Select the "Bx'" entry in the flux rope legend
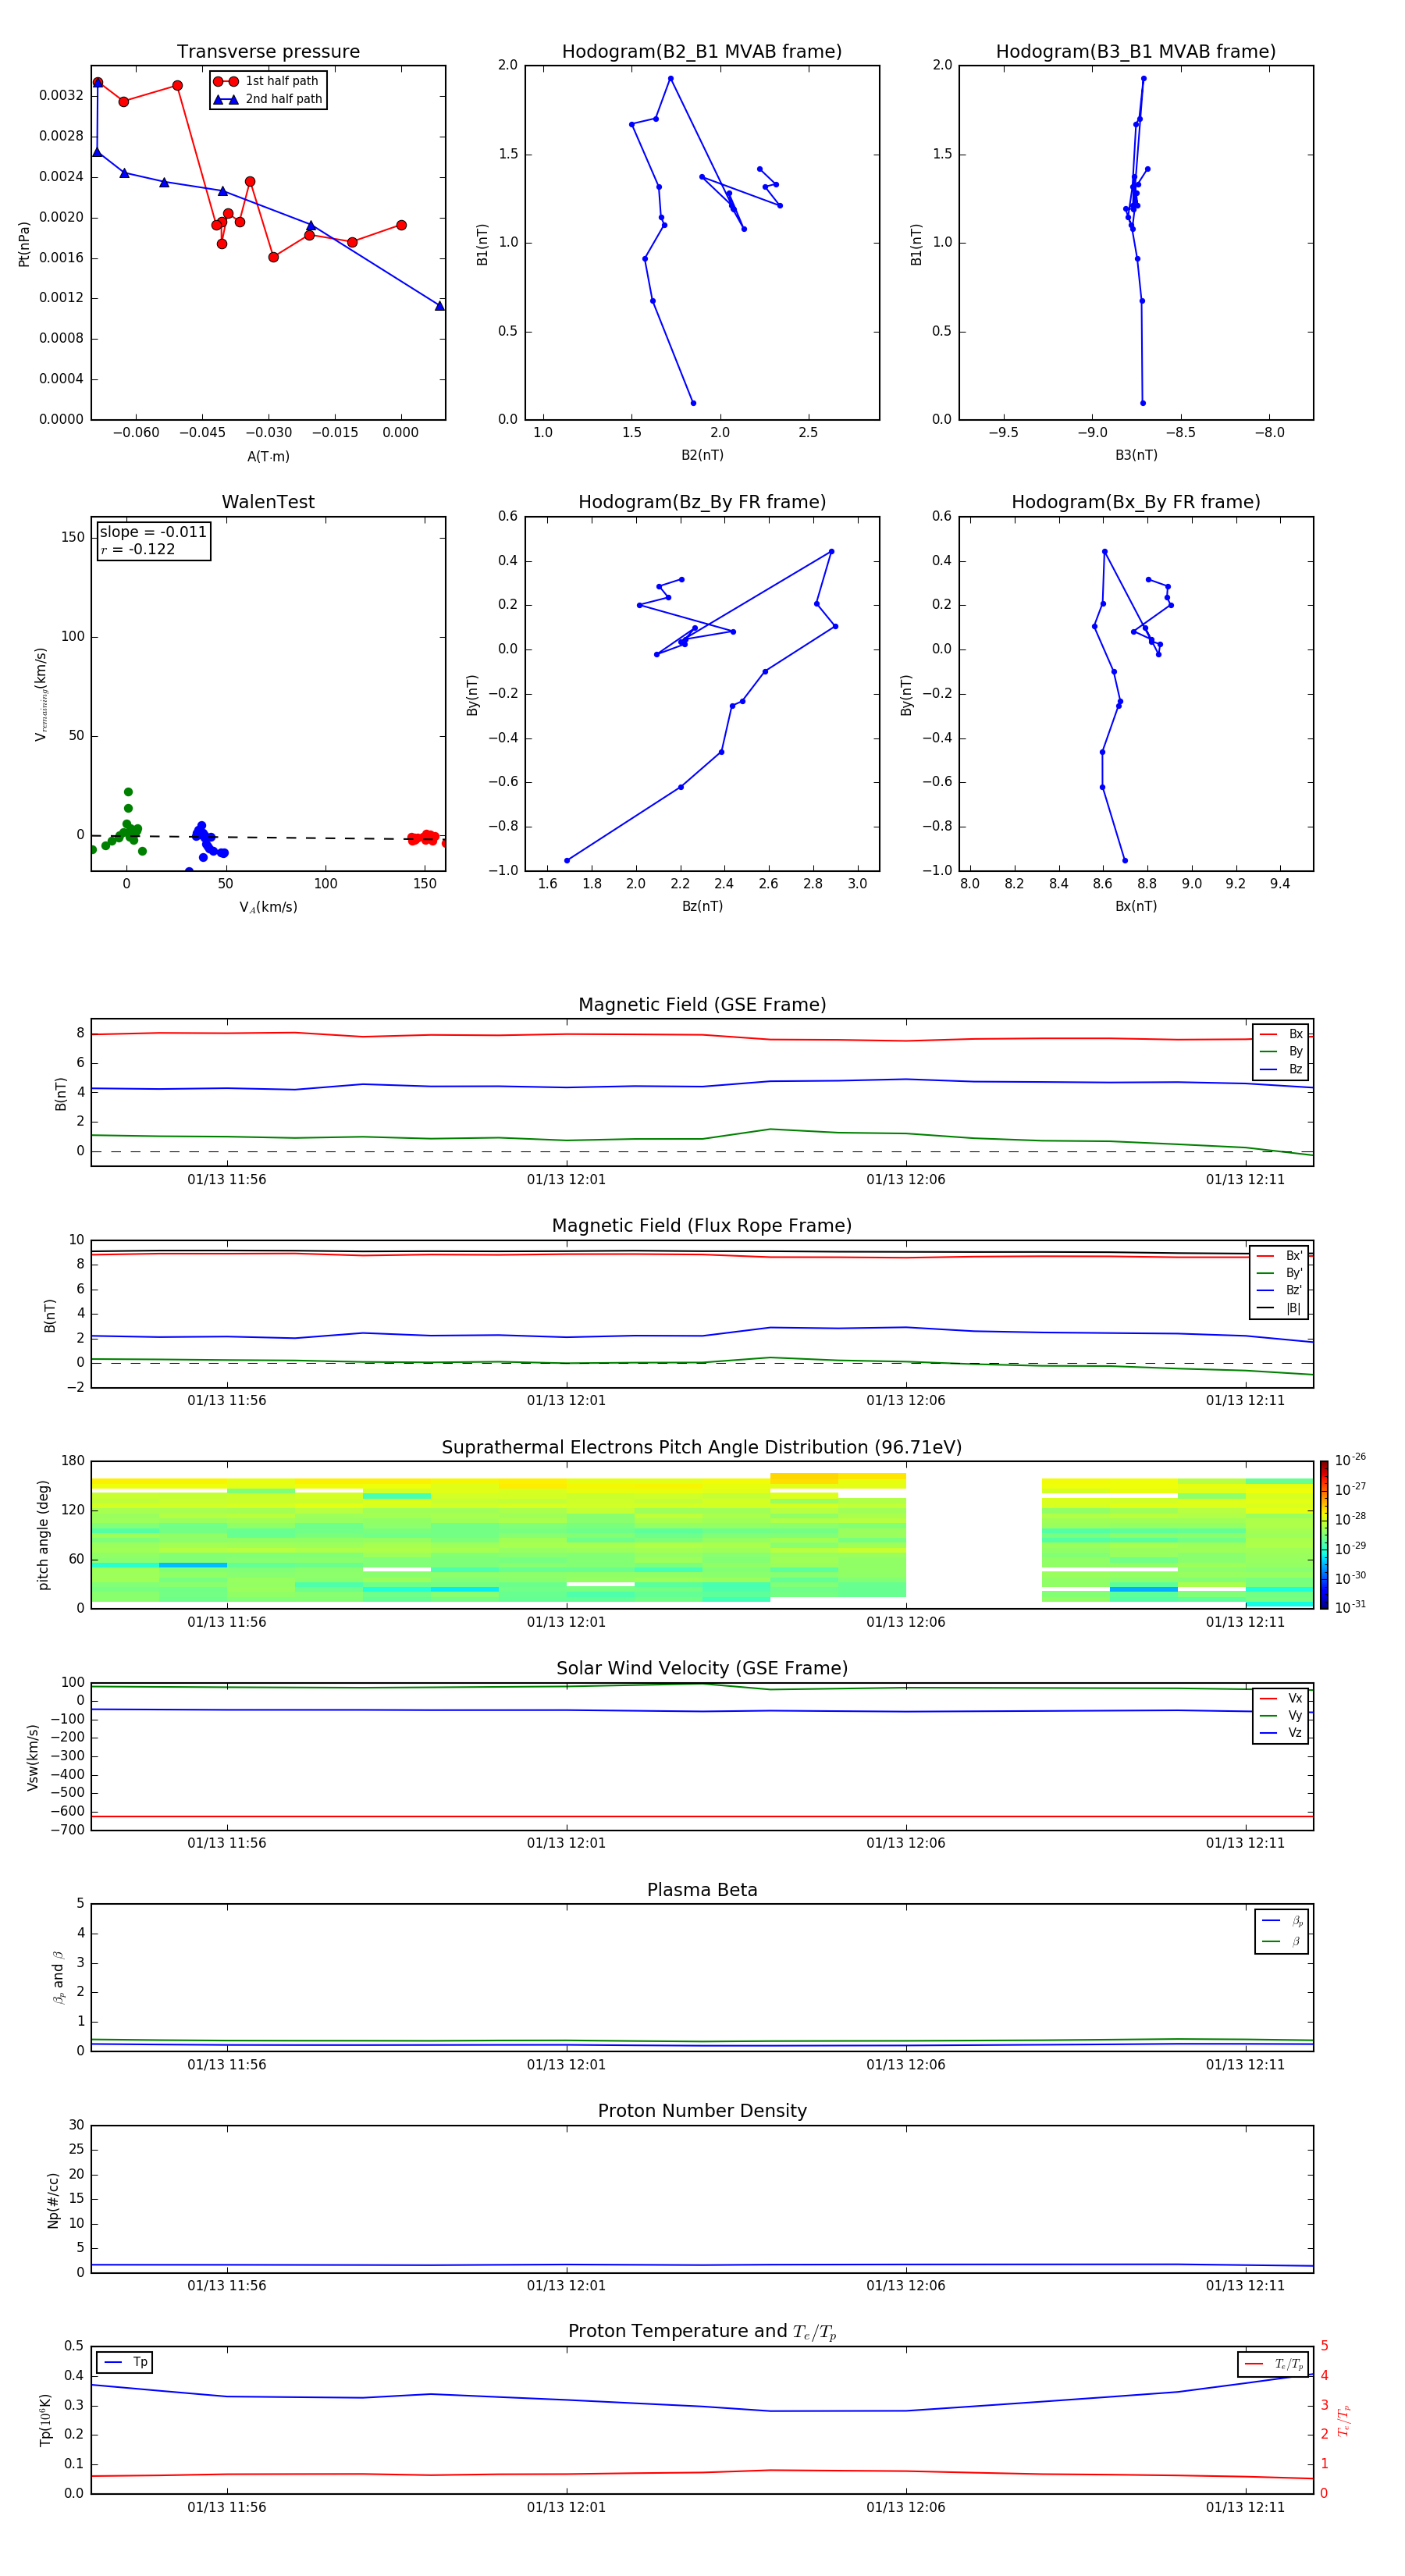The height and width of the screenshot is (2576, 1405). click(x=1280, y=1256)
